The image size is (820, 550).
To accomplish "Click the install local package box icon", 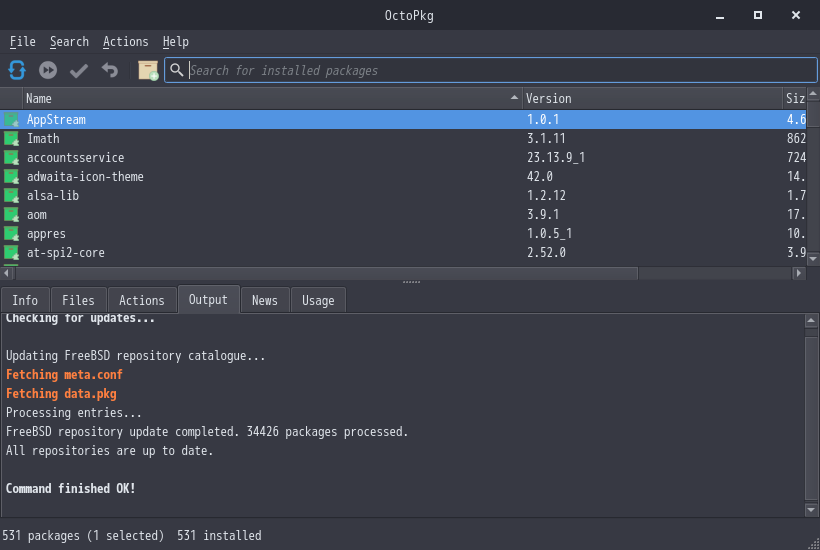I will point(148,70).
